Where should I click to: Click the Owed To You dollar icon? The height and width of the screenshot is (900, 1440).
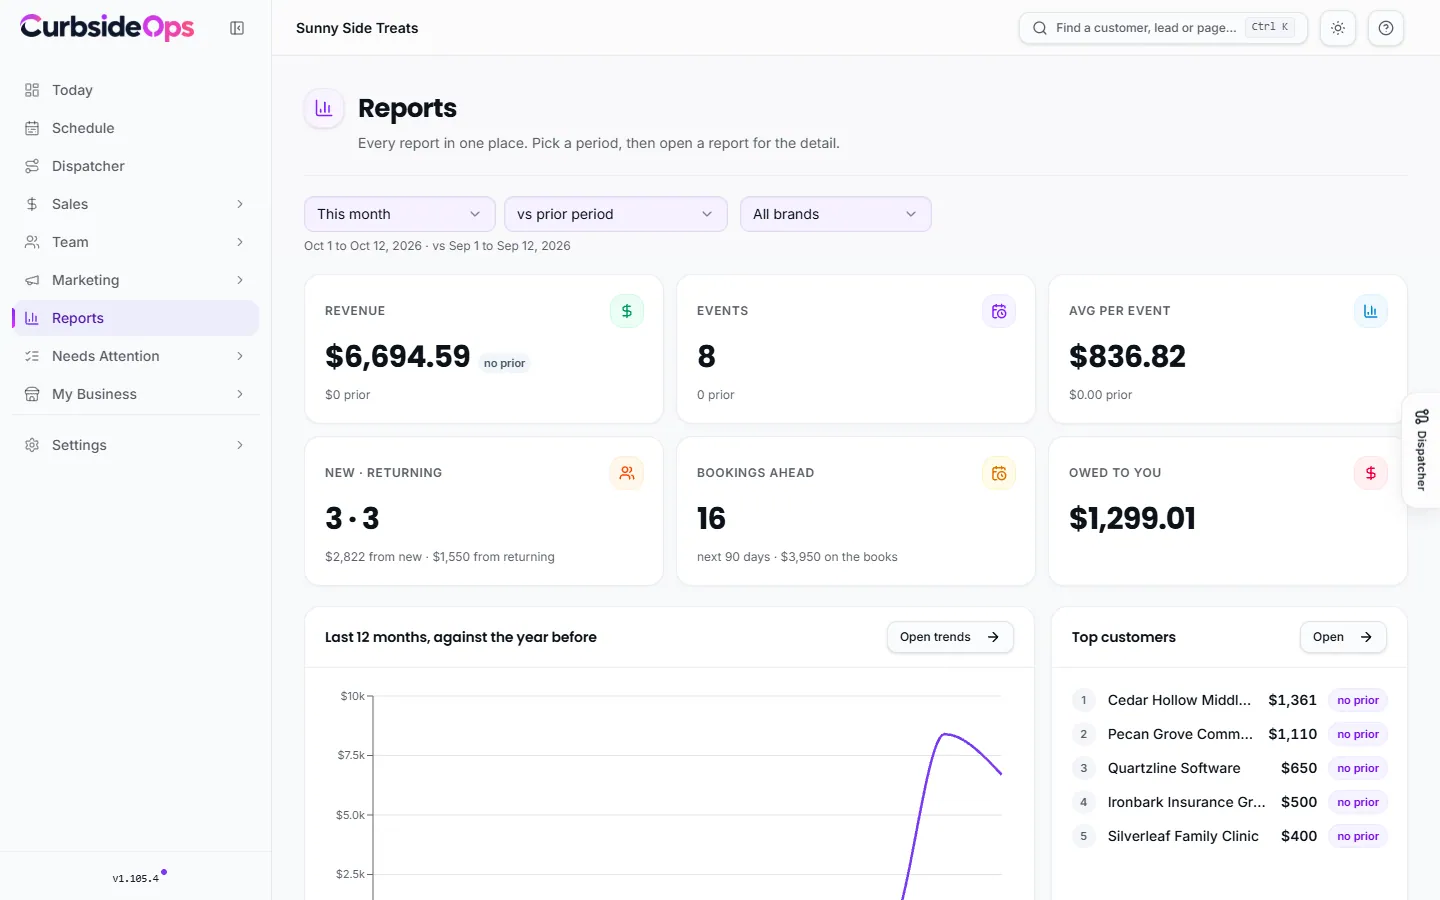(x=1371, y=473)
